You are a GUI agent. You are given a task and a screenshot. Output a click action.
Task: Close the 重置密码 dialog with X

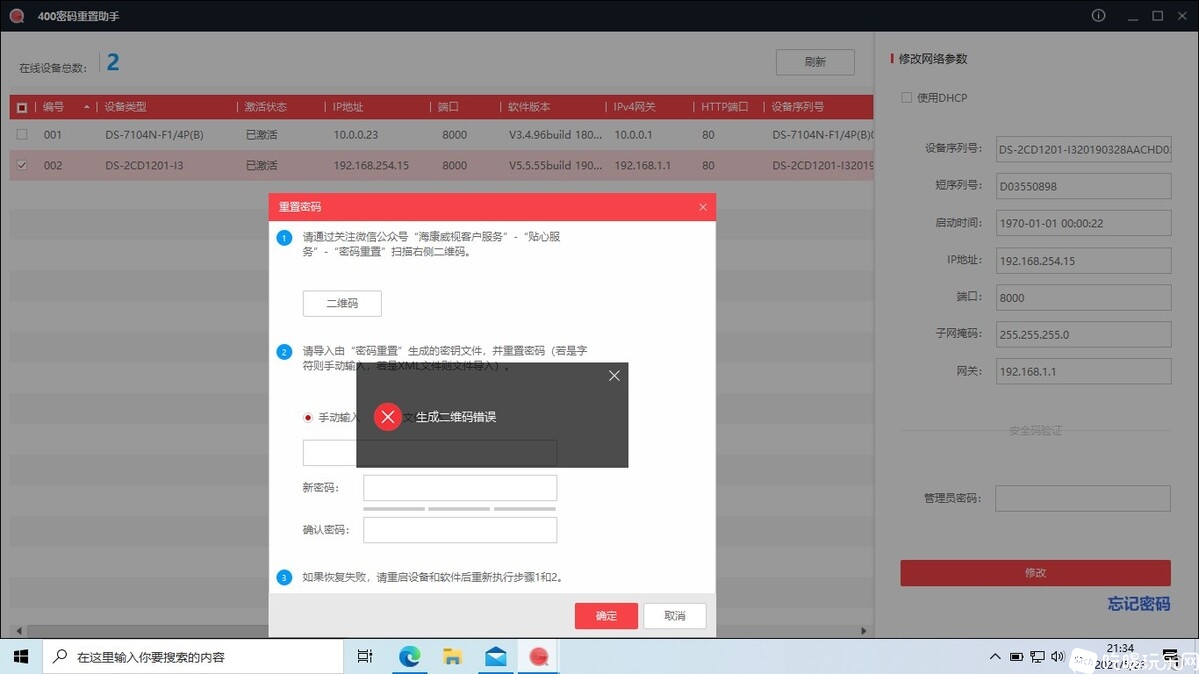pyautogui.click(x=703, y=207)
